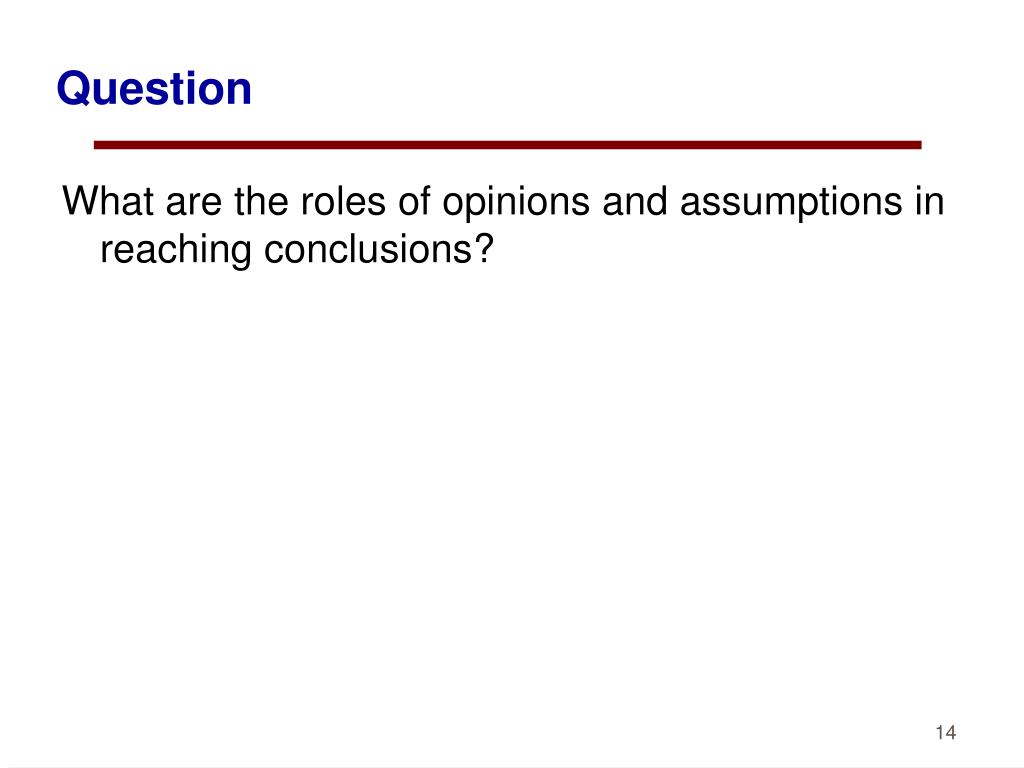Click the word 'of' before 'opinions'
Image resolution: width=1024 pixels, height=768 pixels.
click(x=414, y=201)
